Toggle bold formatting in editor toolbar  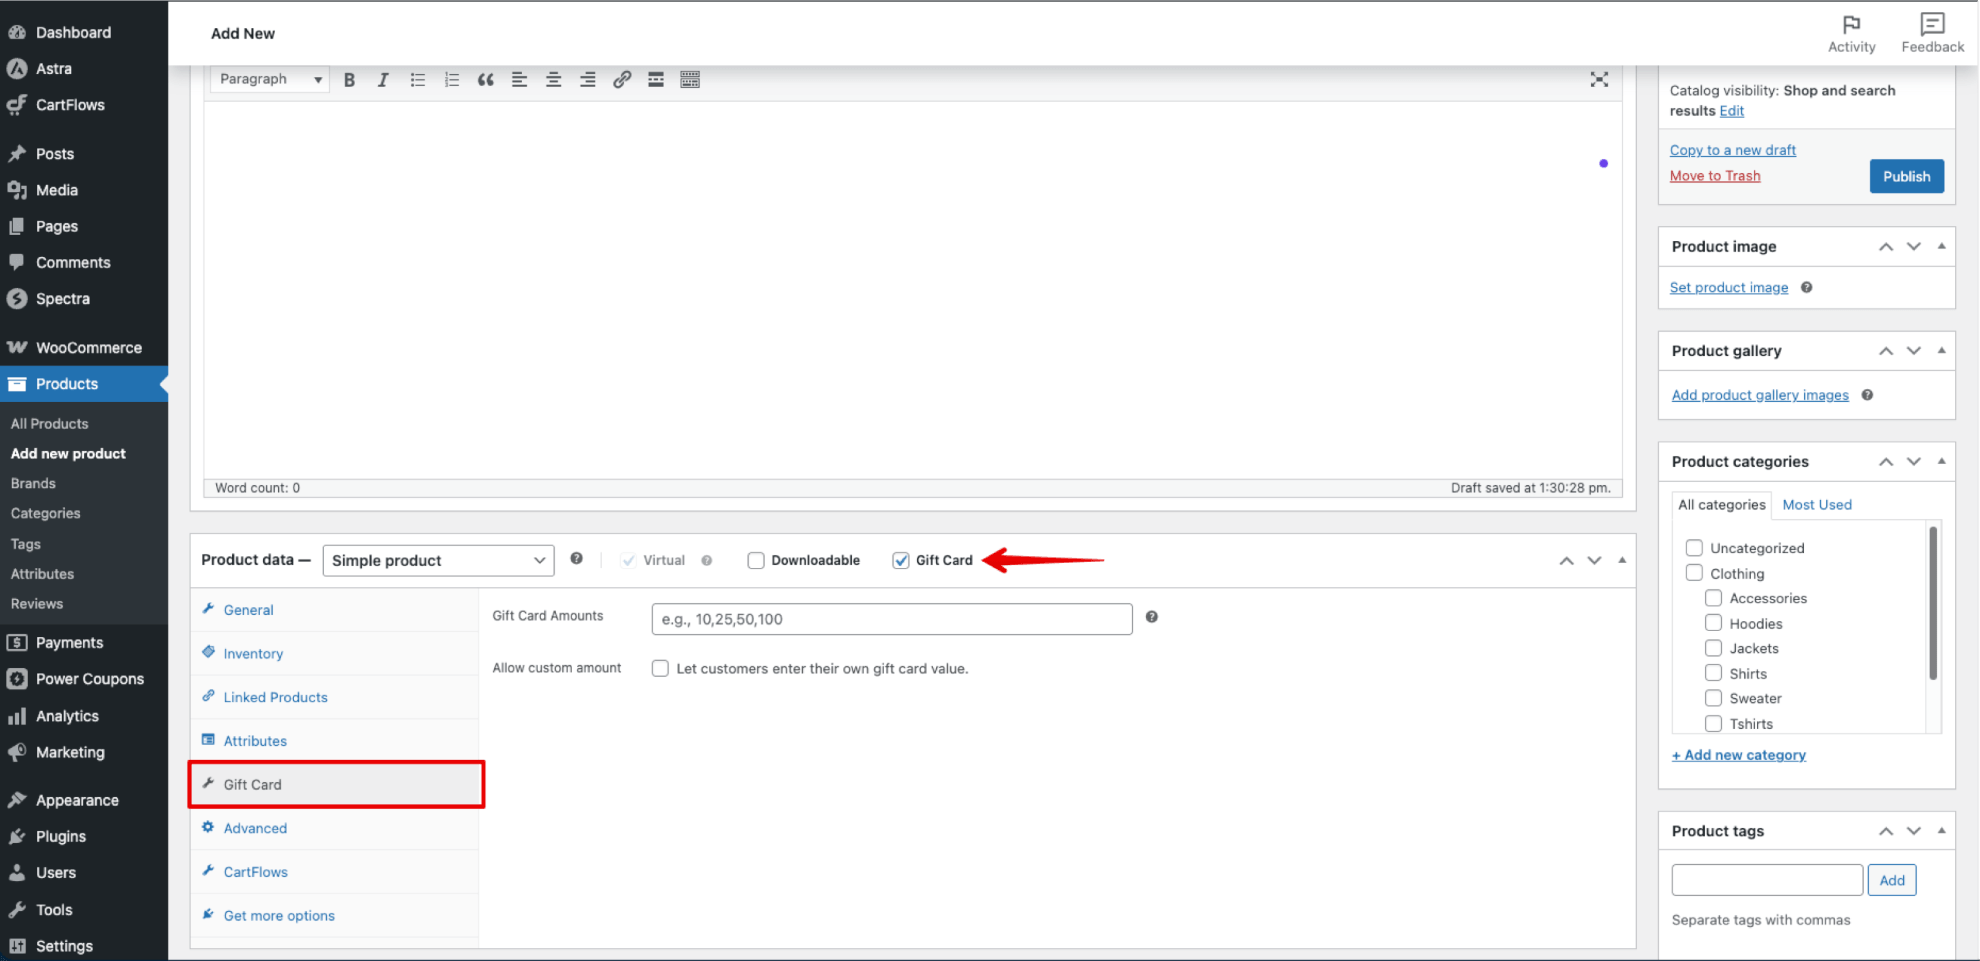[349, 80]
